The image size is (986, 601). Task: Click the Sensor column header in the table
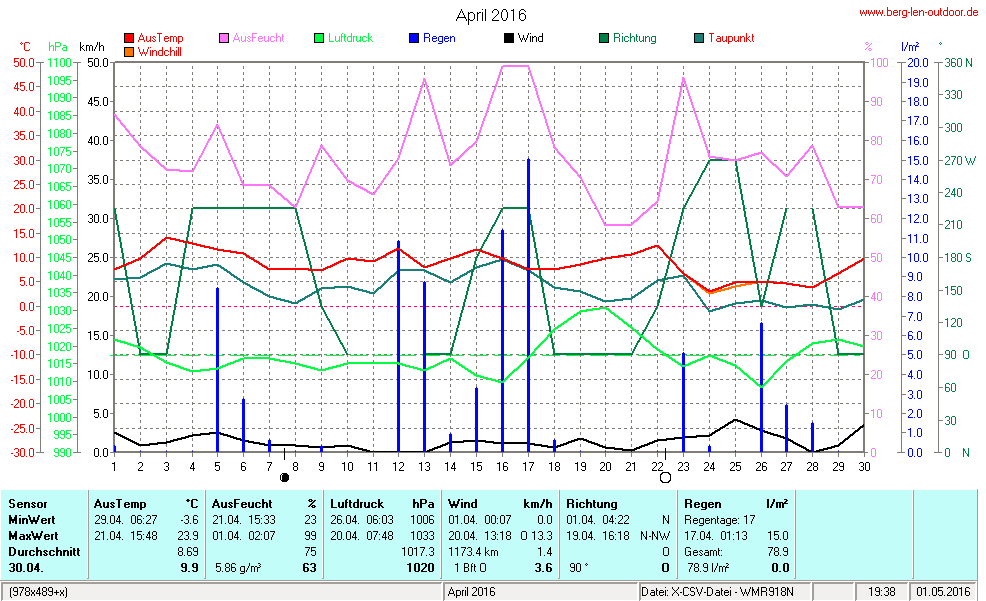pos(28,504)
